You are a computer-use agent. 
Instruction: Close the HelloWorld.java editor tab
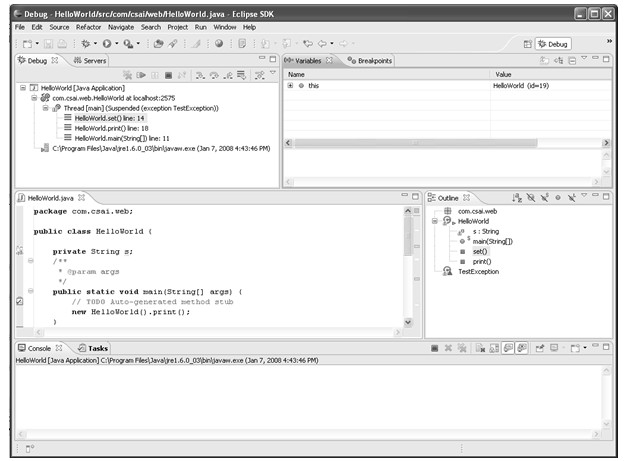pos(82,198)
